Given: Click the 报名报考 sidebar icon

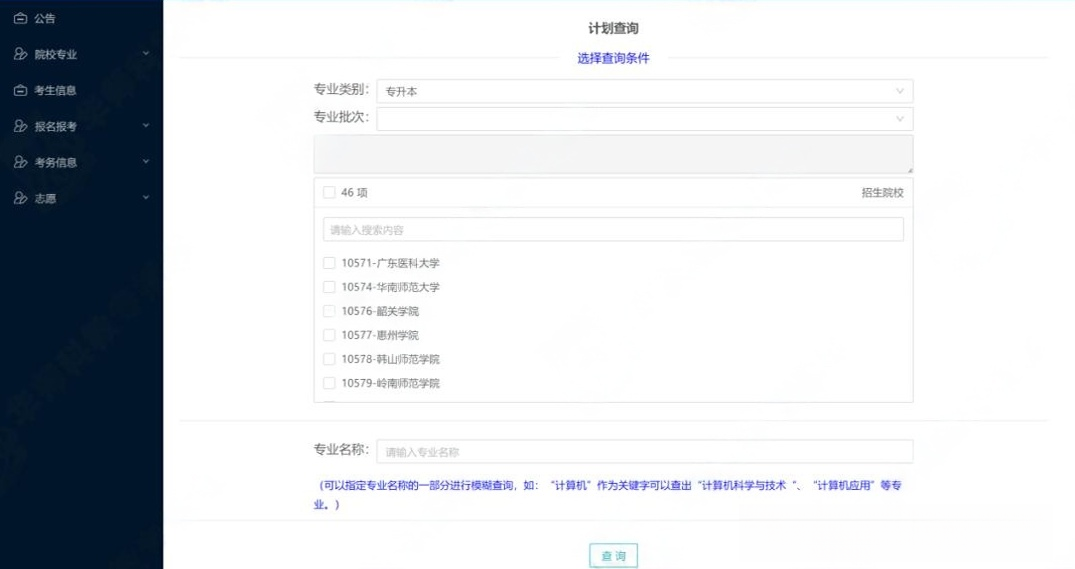Looking at the screenshot, I should (x=20, y=127).
